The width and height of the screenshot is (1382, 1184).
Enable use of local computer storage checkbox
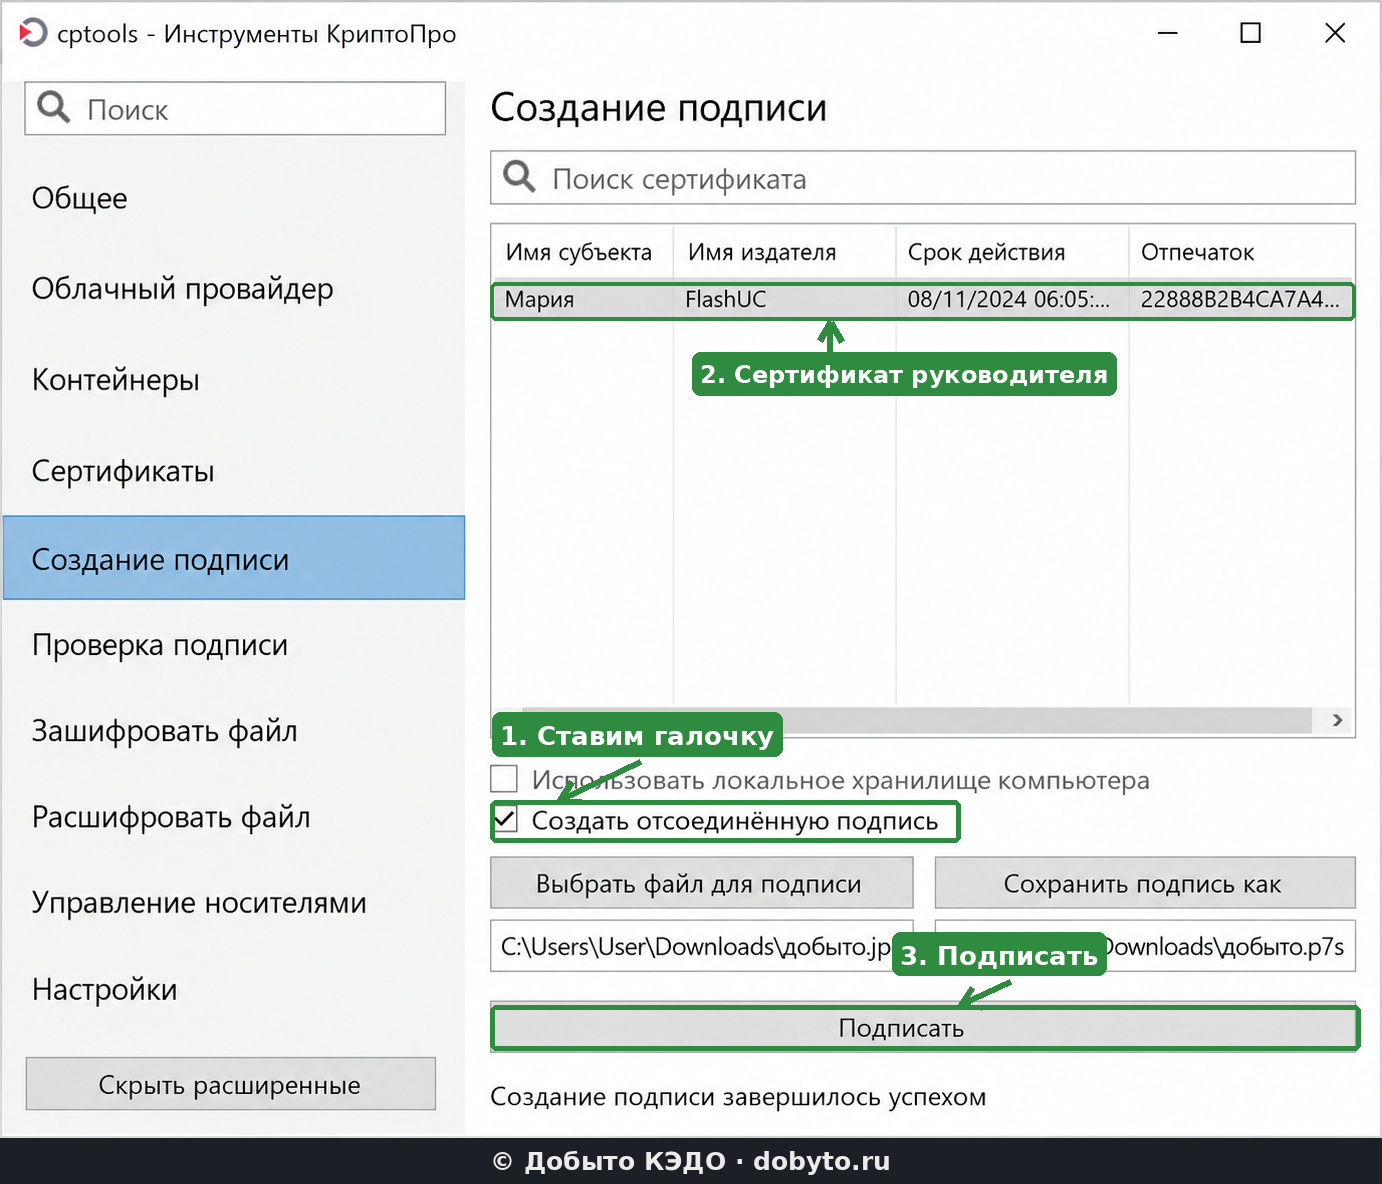click(x=504, y=778)
